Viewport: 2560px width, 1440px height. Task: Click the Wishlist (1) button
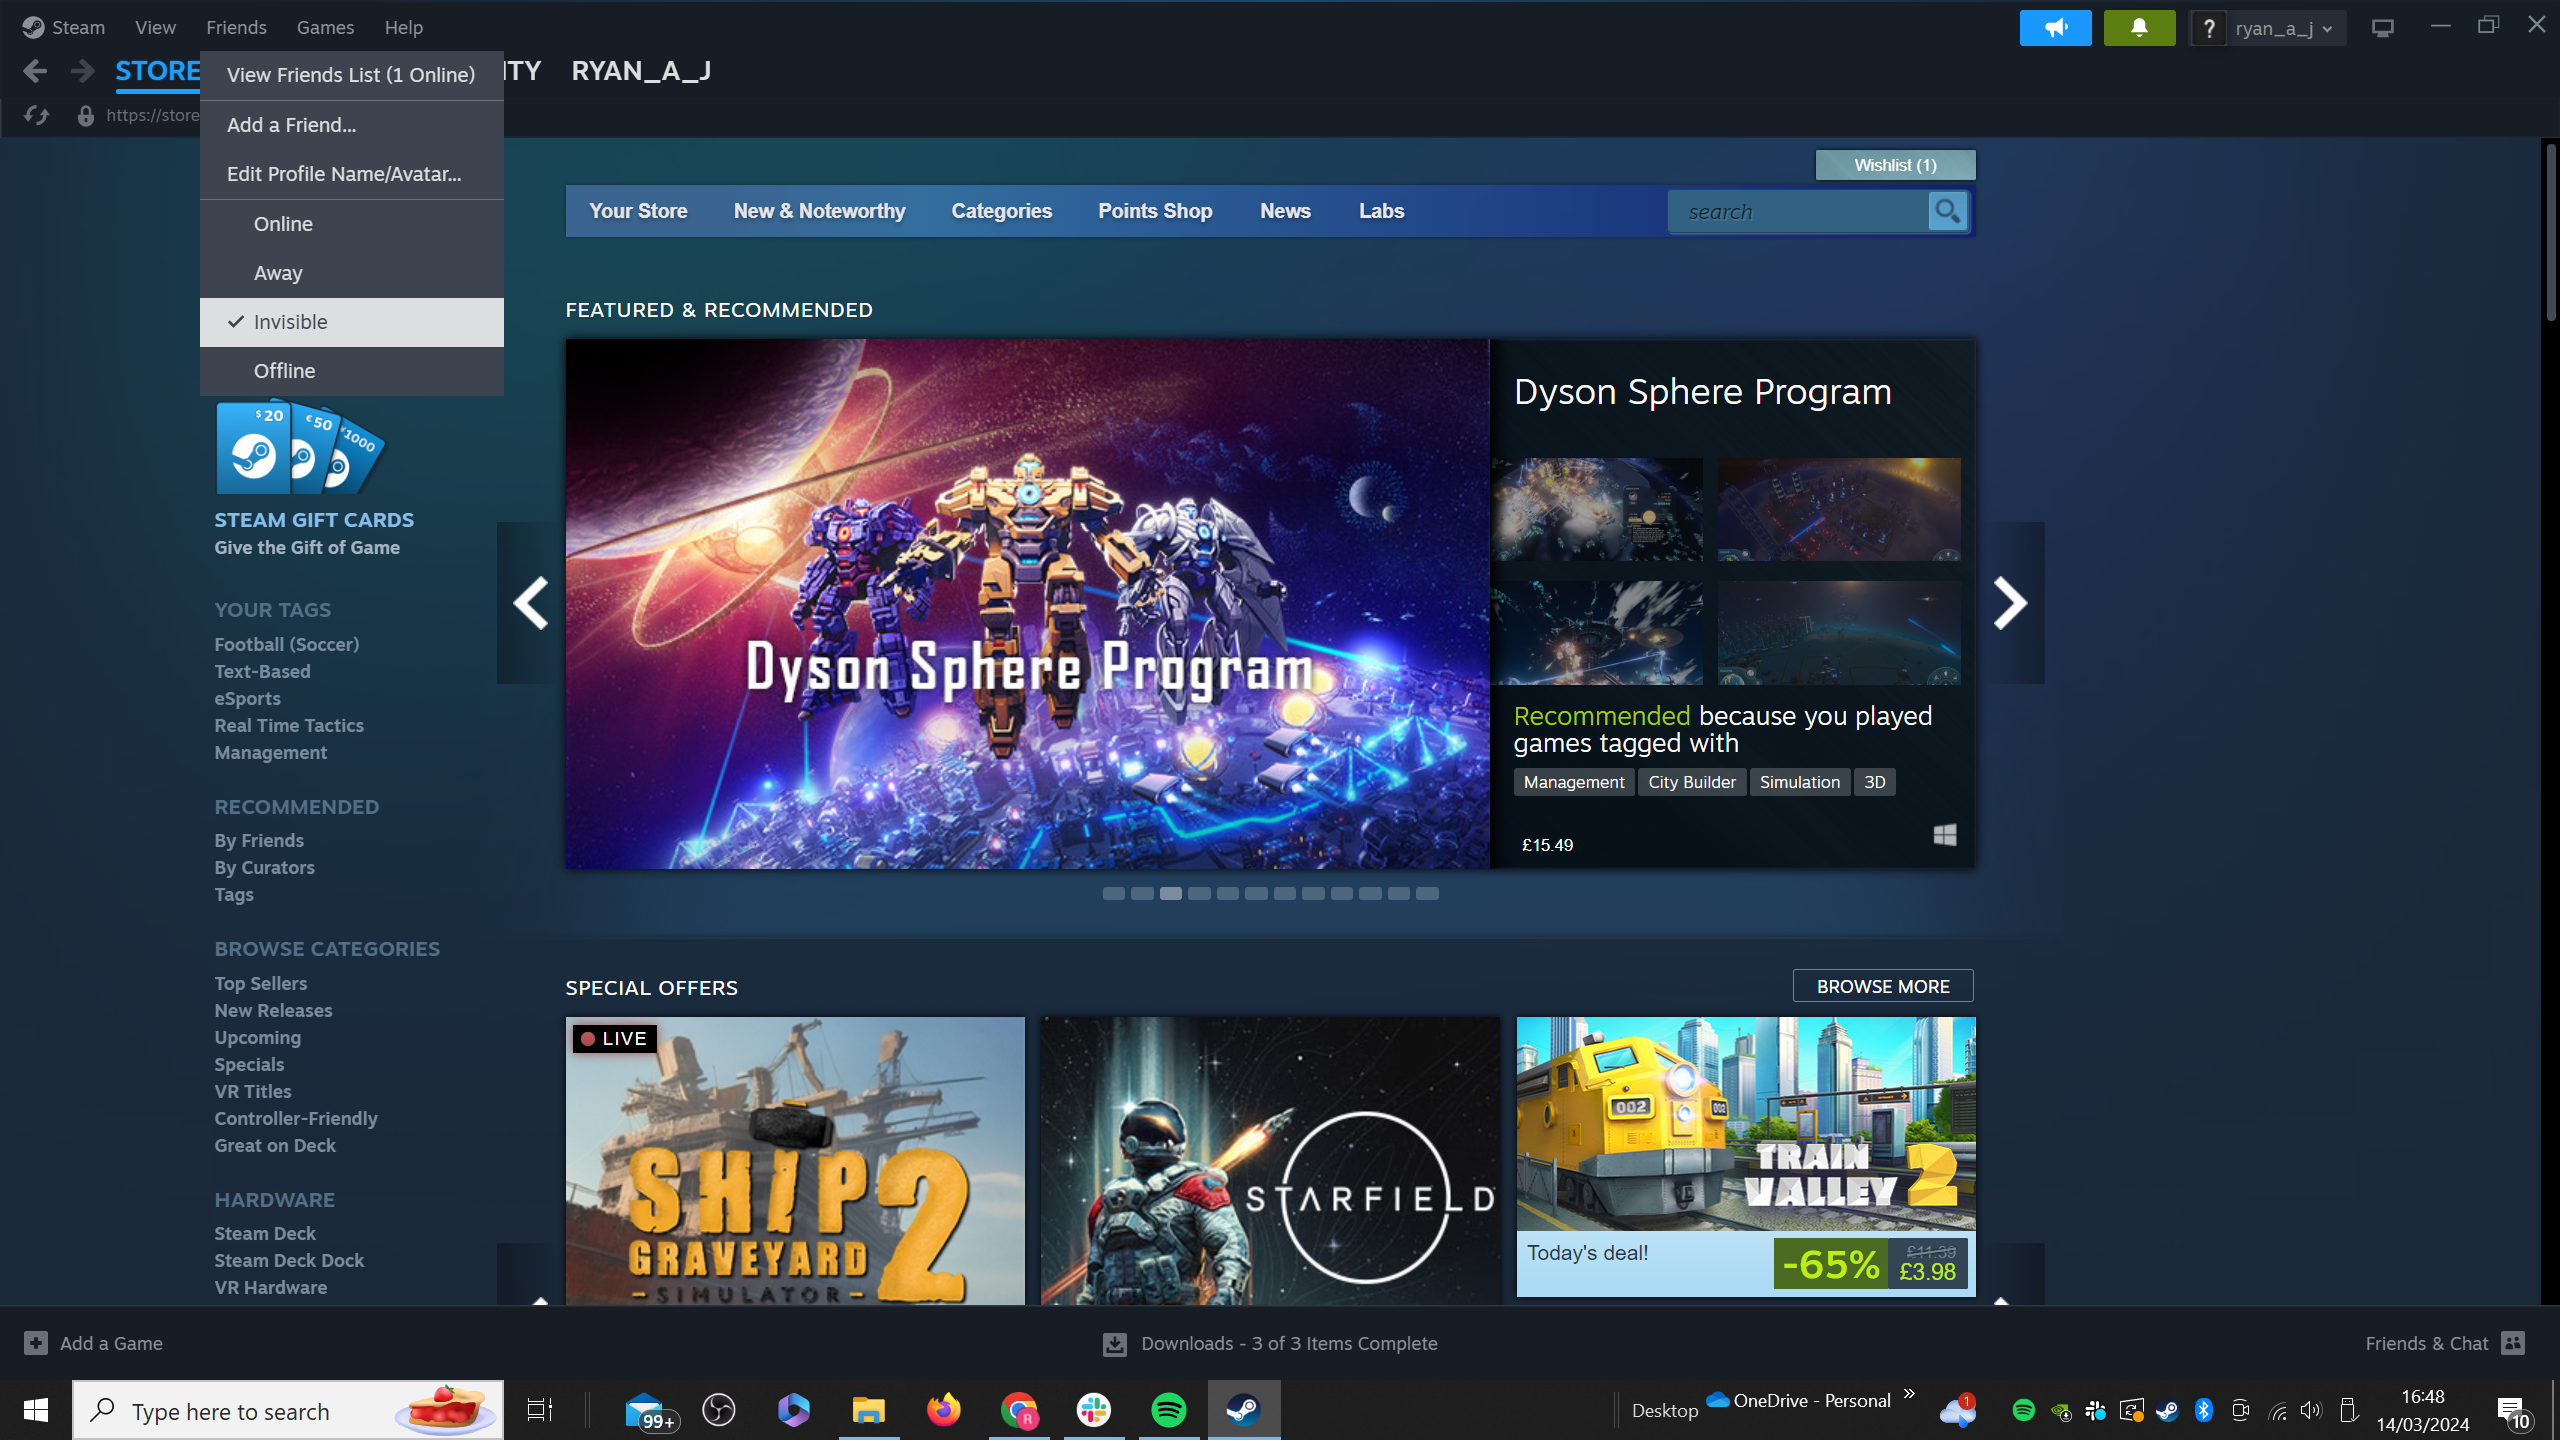1895,165
